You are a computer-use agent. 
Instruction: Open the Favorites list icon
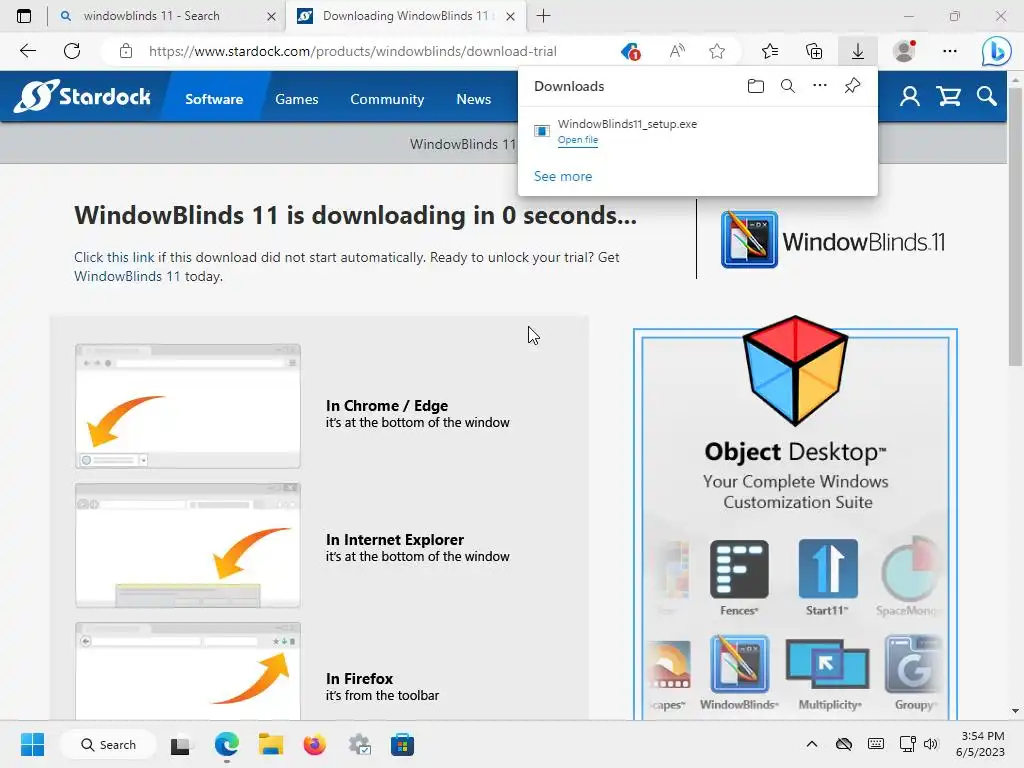point(770,51)
